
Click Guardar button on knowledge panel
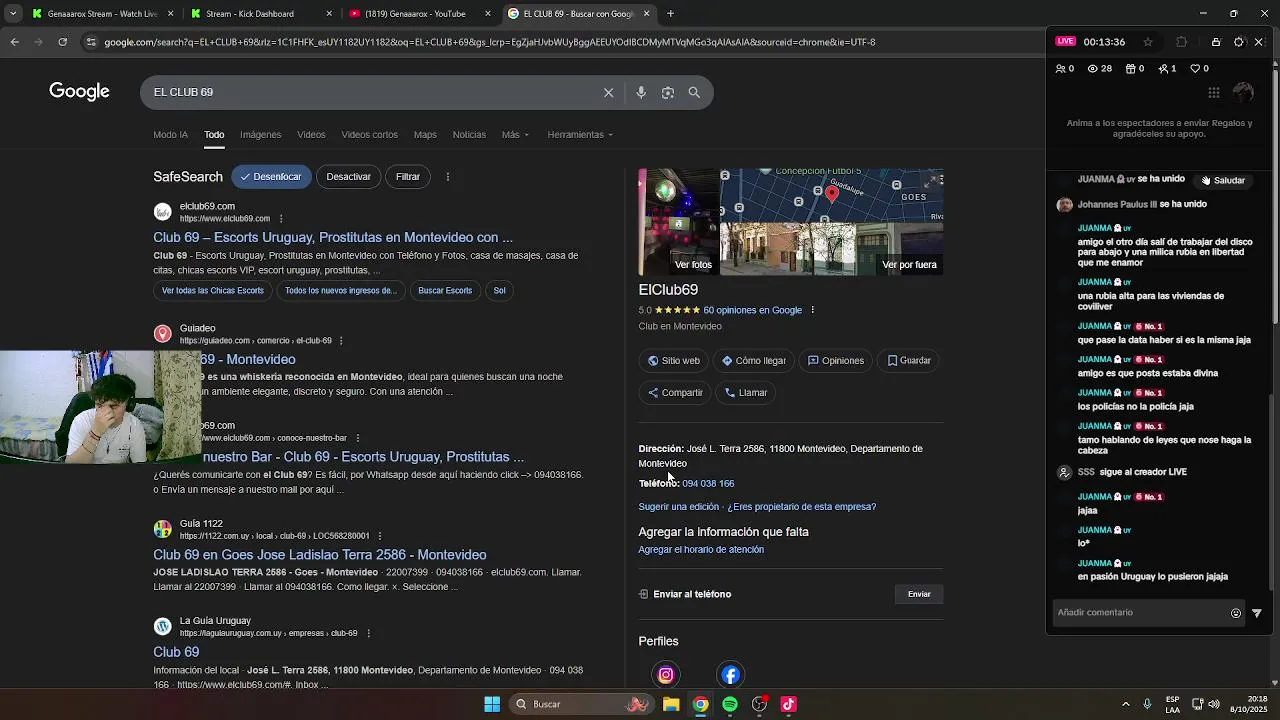(x=909, y=361)
